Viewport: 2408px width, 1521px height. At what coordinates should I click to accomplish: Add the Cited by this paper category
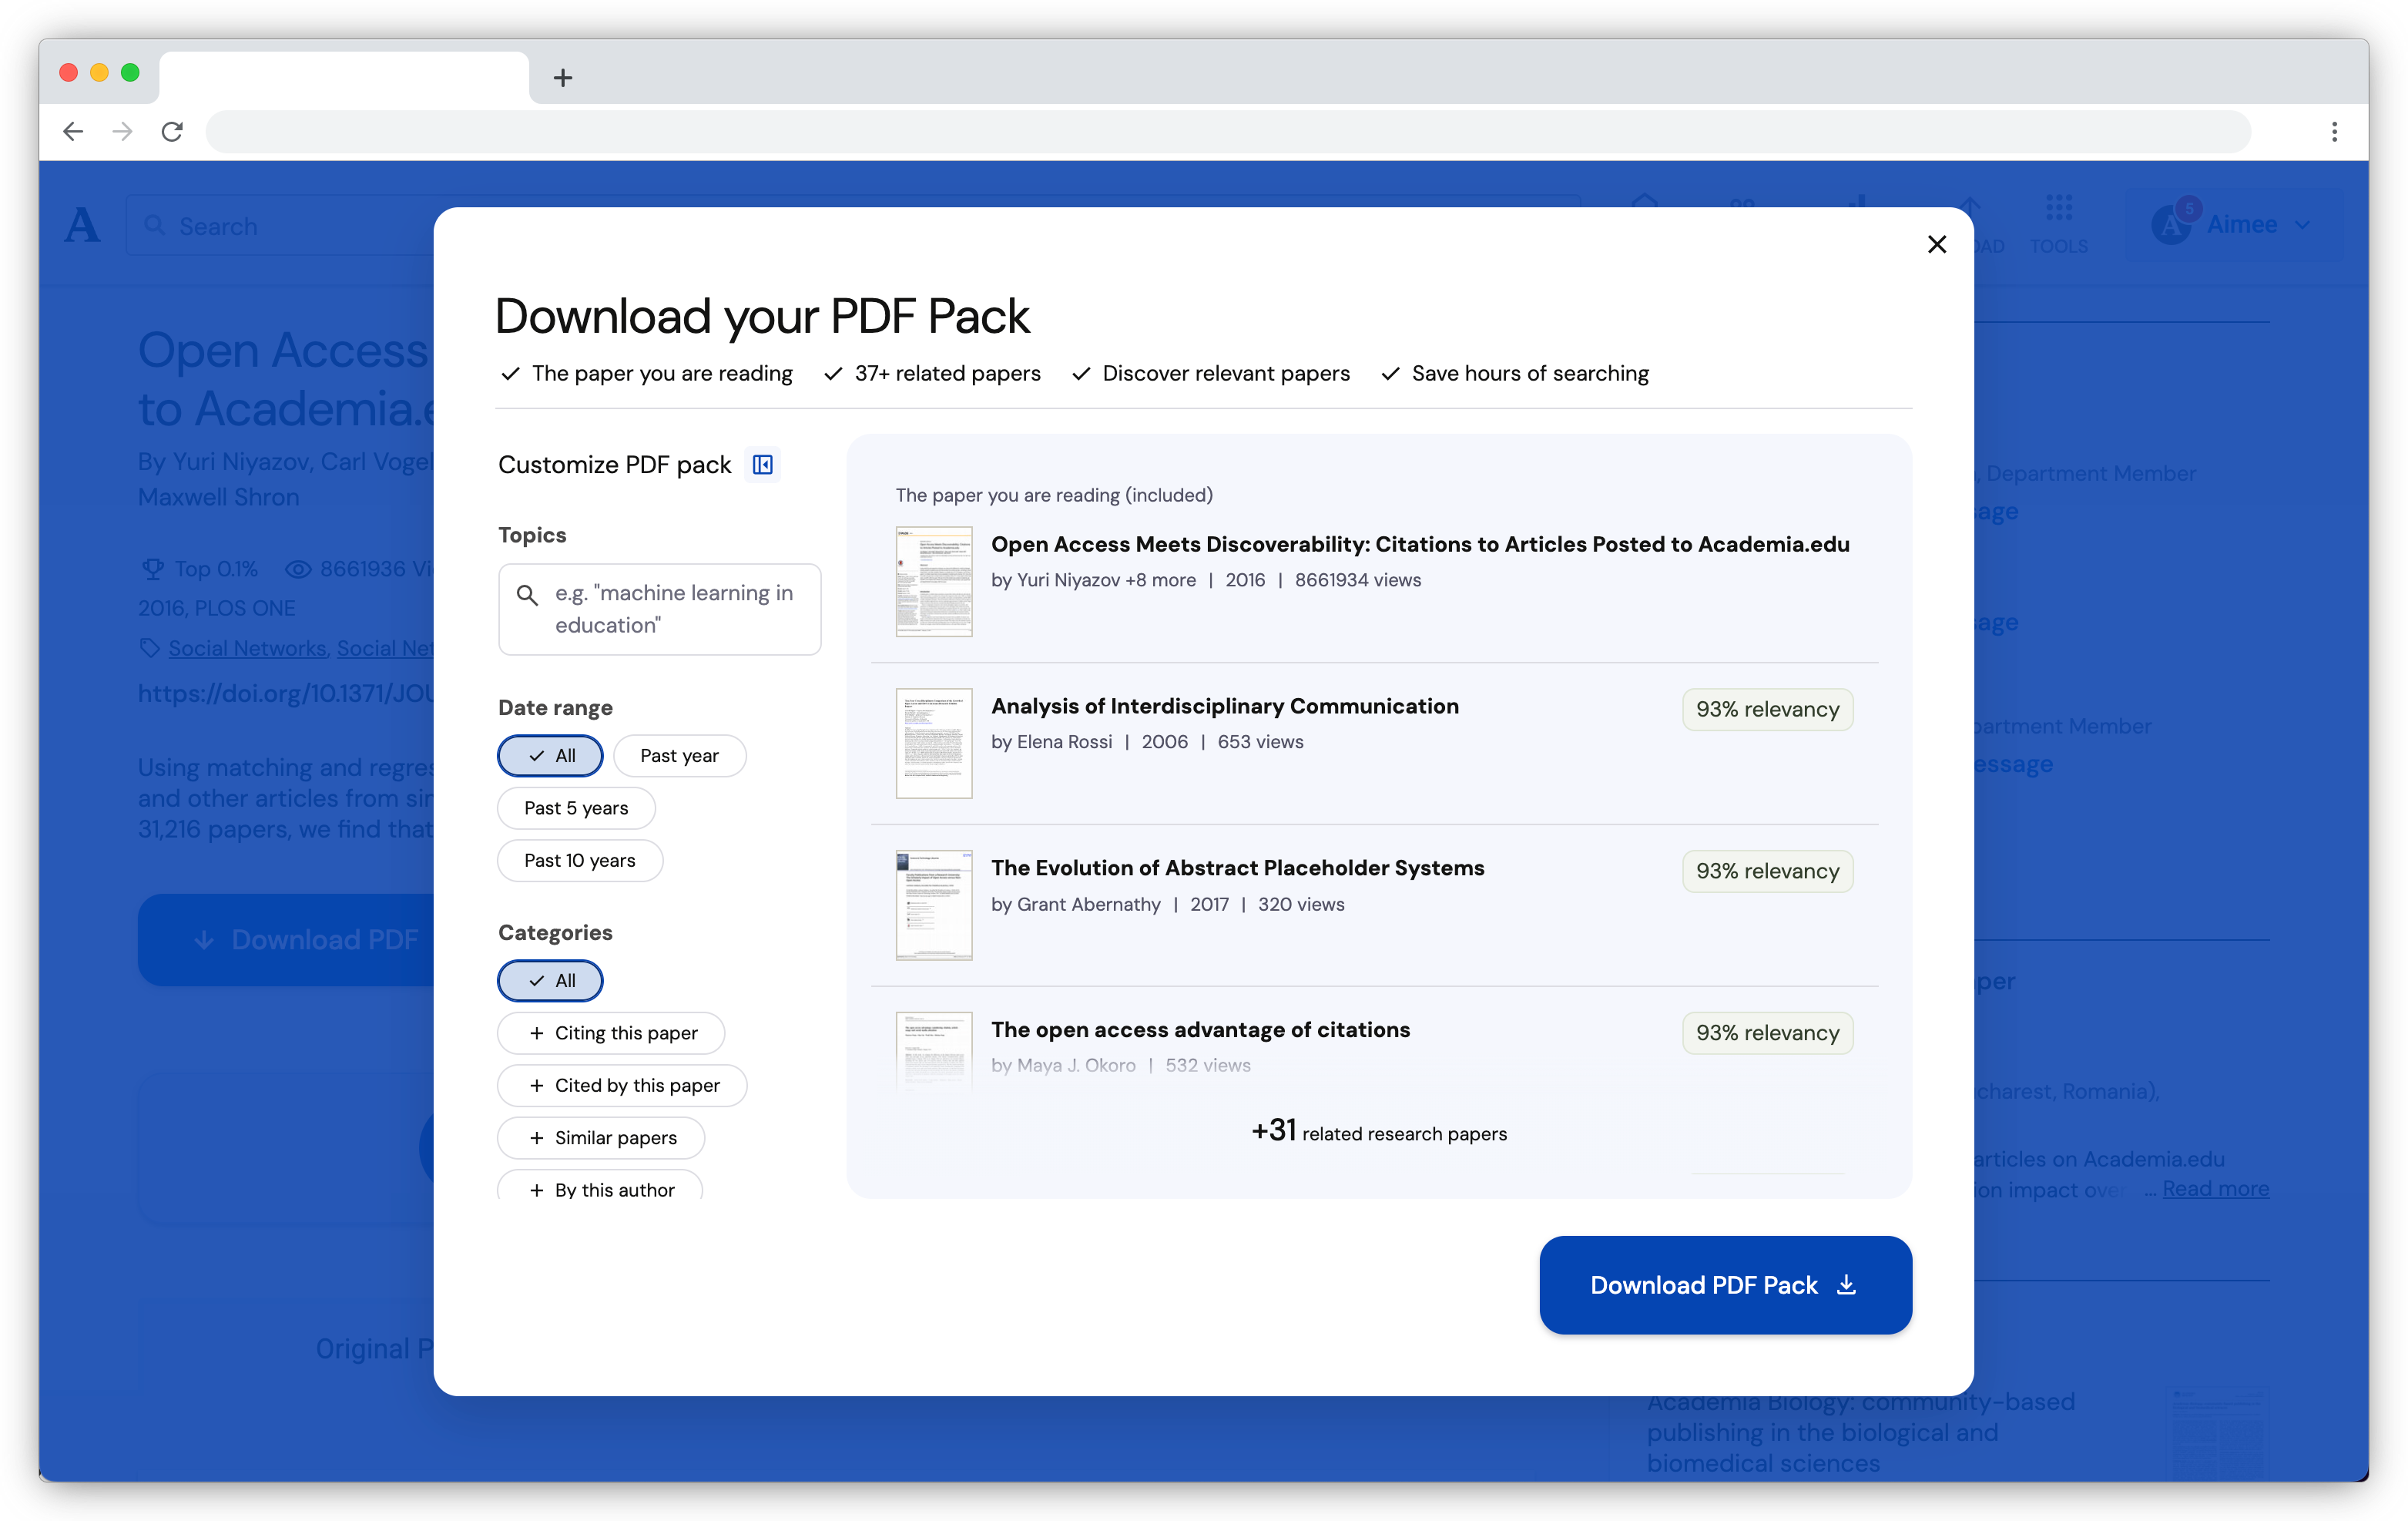(x=622, y=1085)
